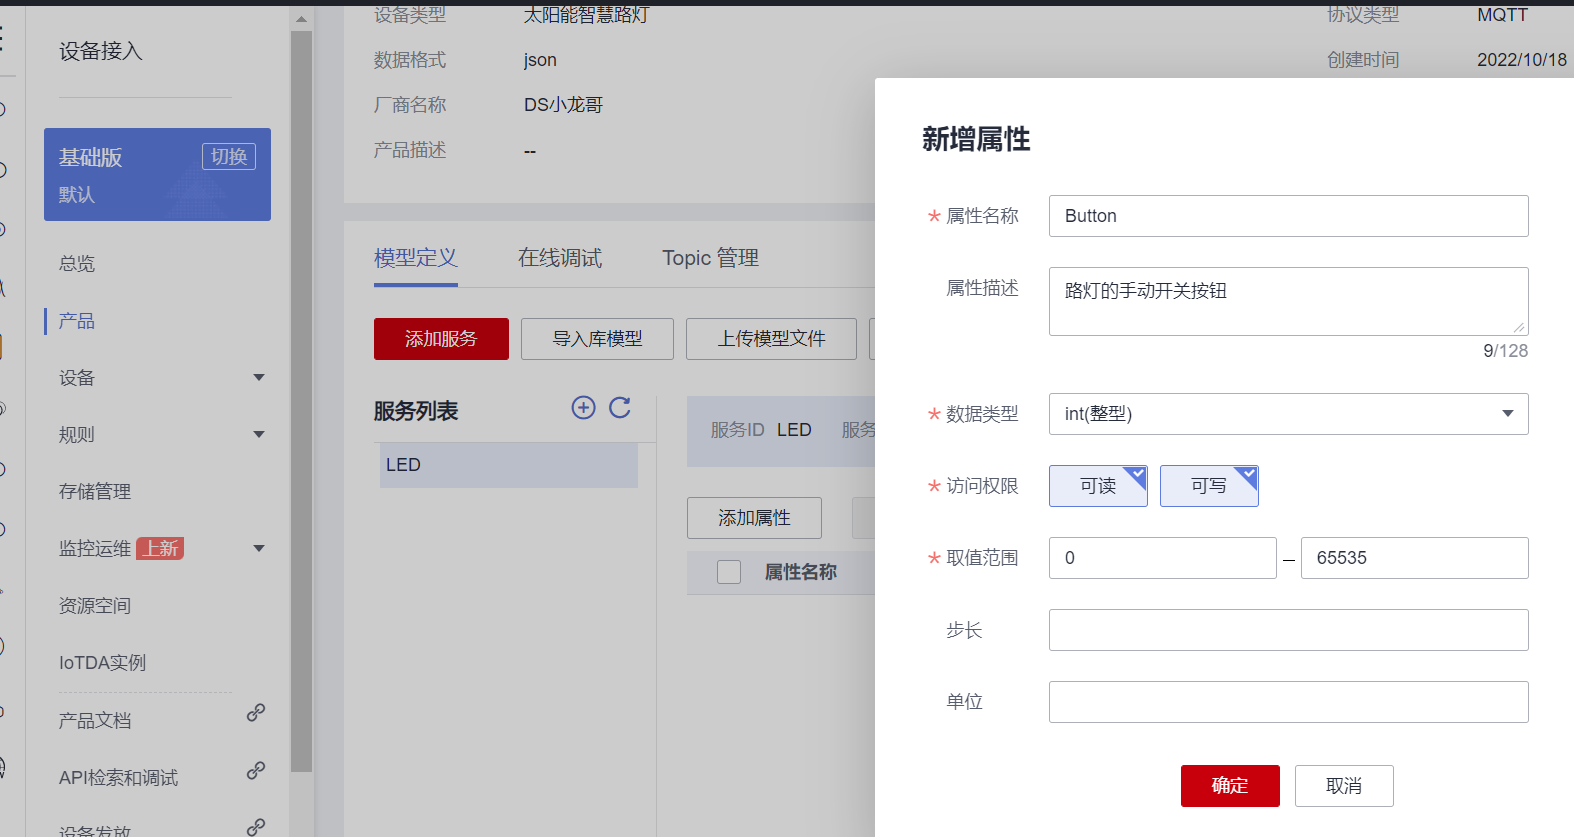Image resolution: width=1574 pixels, height=837 pixels.
Task: Switch to the 在线调试 tab
Action: point(559,258)
